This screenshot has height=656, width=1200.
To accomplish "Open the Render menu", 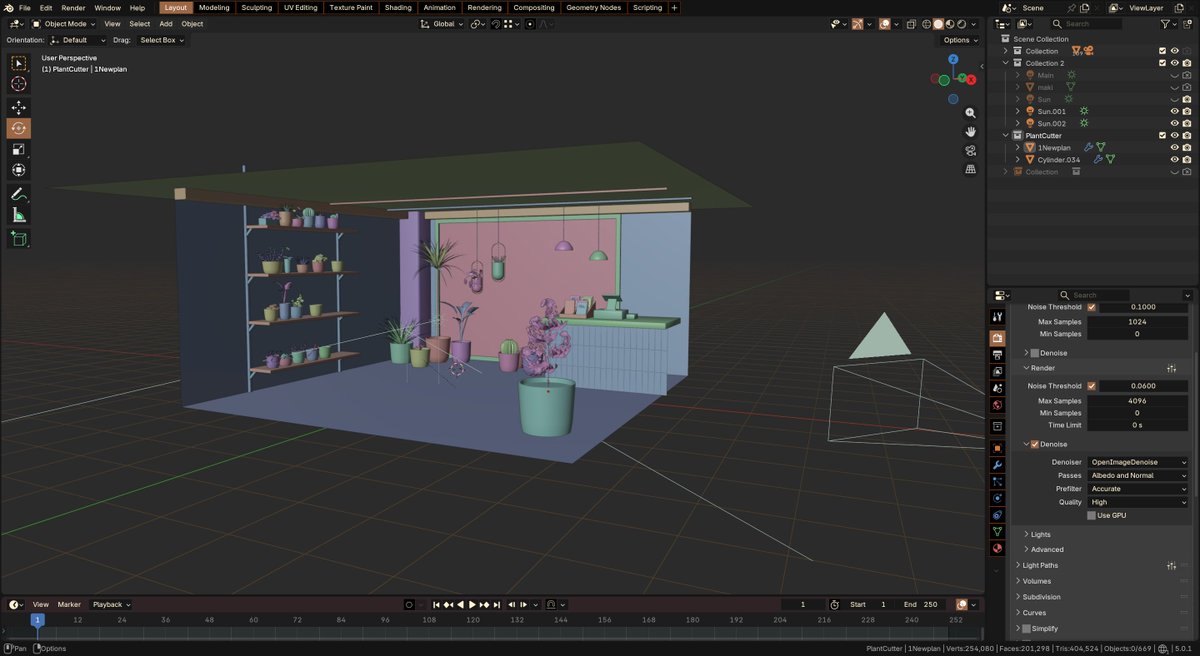I will point(73,7).
